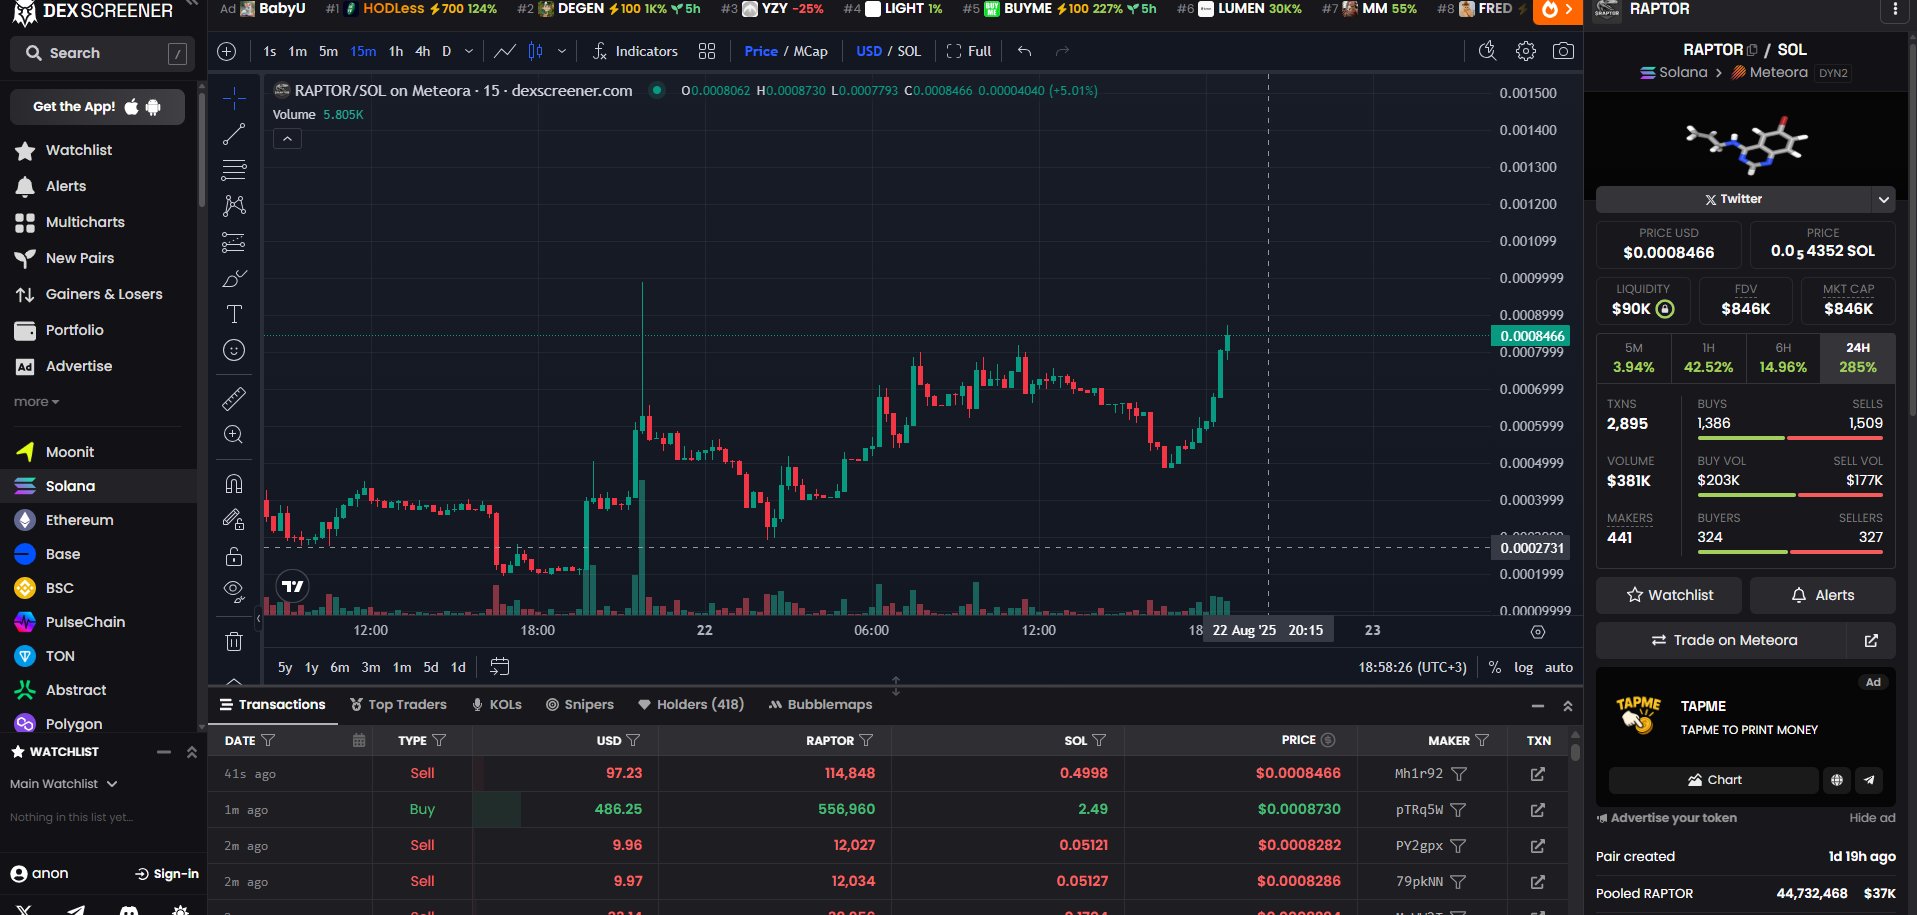Open the trending fire button
This screenshot has width=1917, height=915.
point(1557,10)
